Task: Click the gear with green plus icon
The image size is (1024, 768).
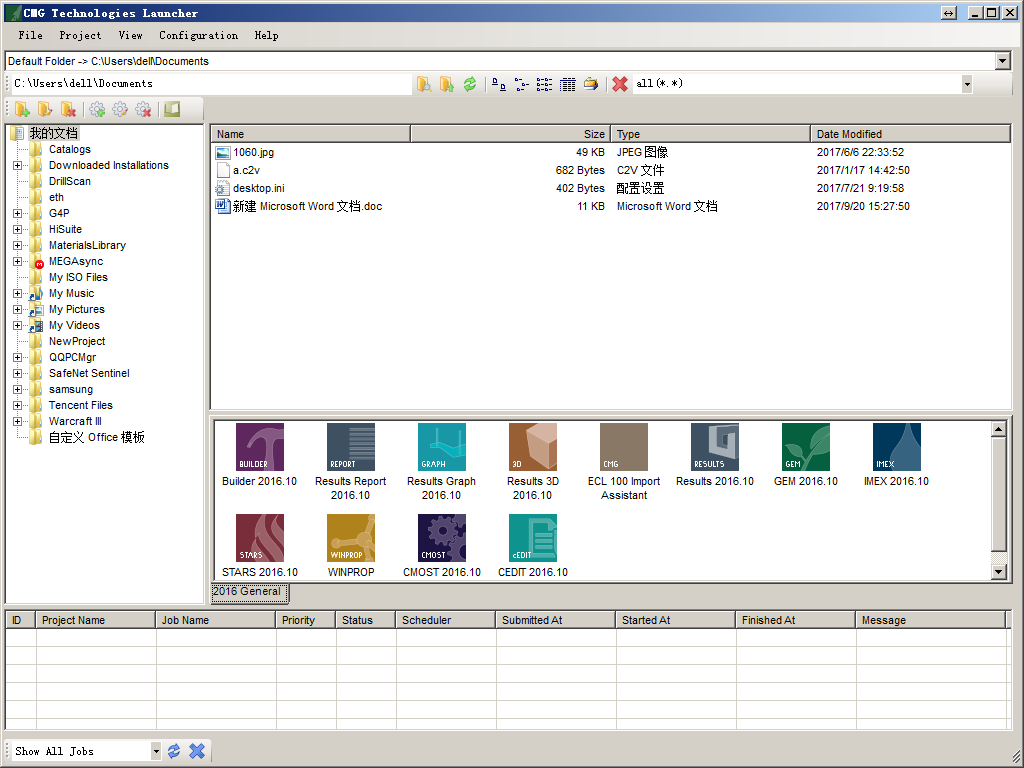Action: (97, 109)
